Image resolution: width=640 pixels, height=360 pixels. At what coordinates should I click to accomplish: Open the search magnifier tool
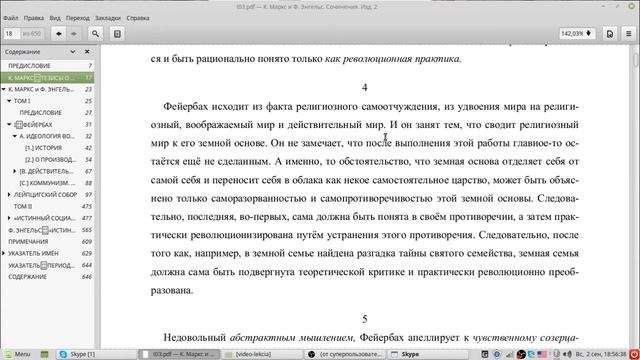click(95, 34)
